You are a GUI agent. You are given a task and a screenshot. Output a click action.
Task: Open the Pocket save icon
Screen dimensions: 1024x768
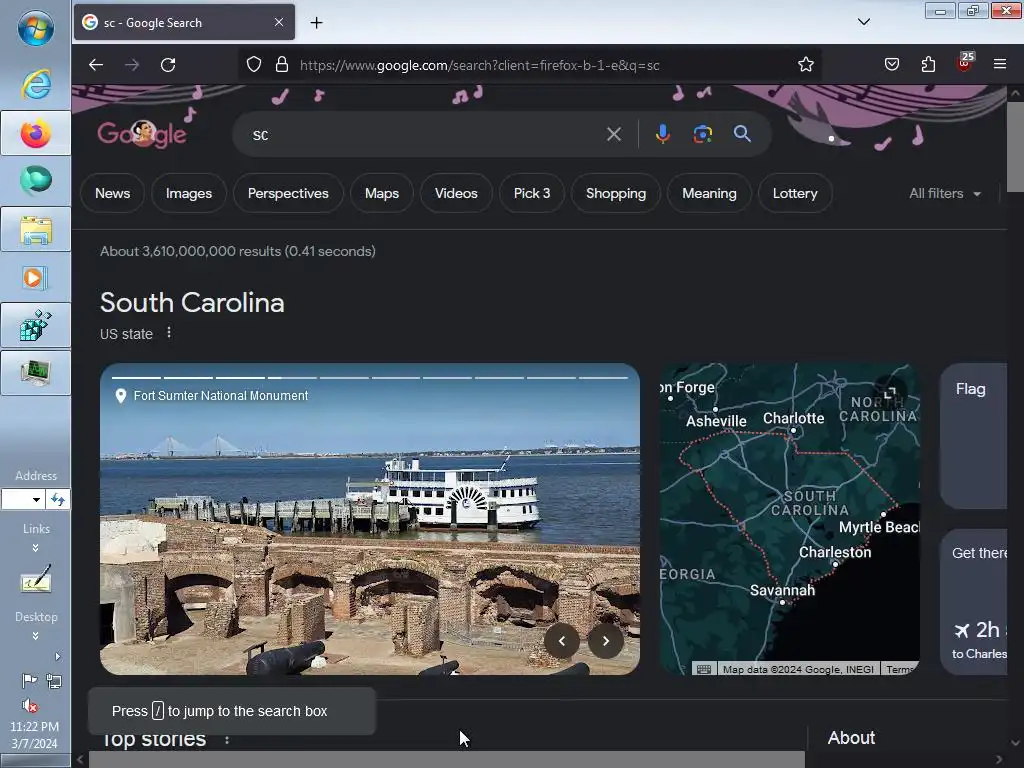(x=892, y=65)
